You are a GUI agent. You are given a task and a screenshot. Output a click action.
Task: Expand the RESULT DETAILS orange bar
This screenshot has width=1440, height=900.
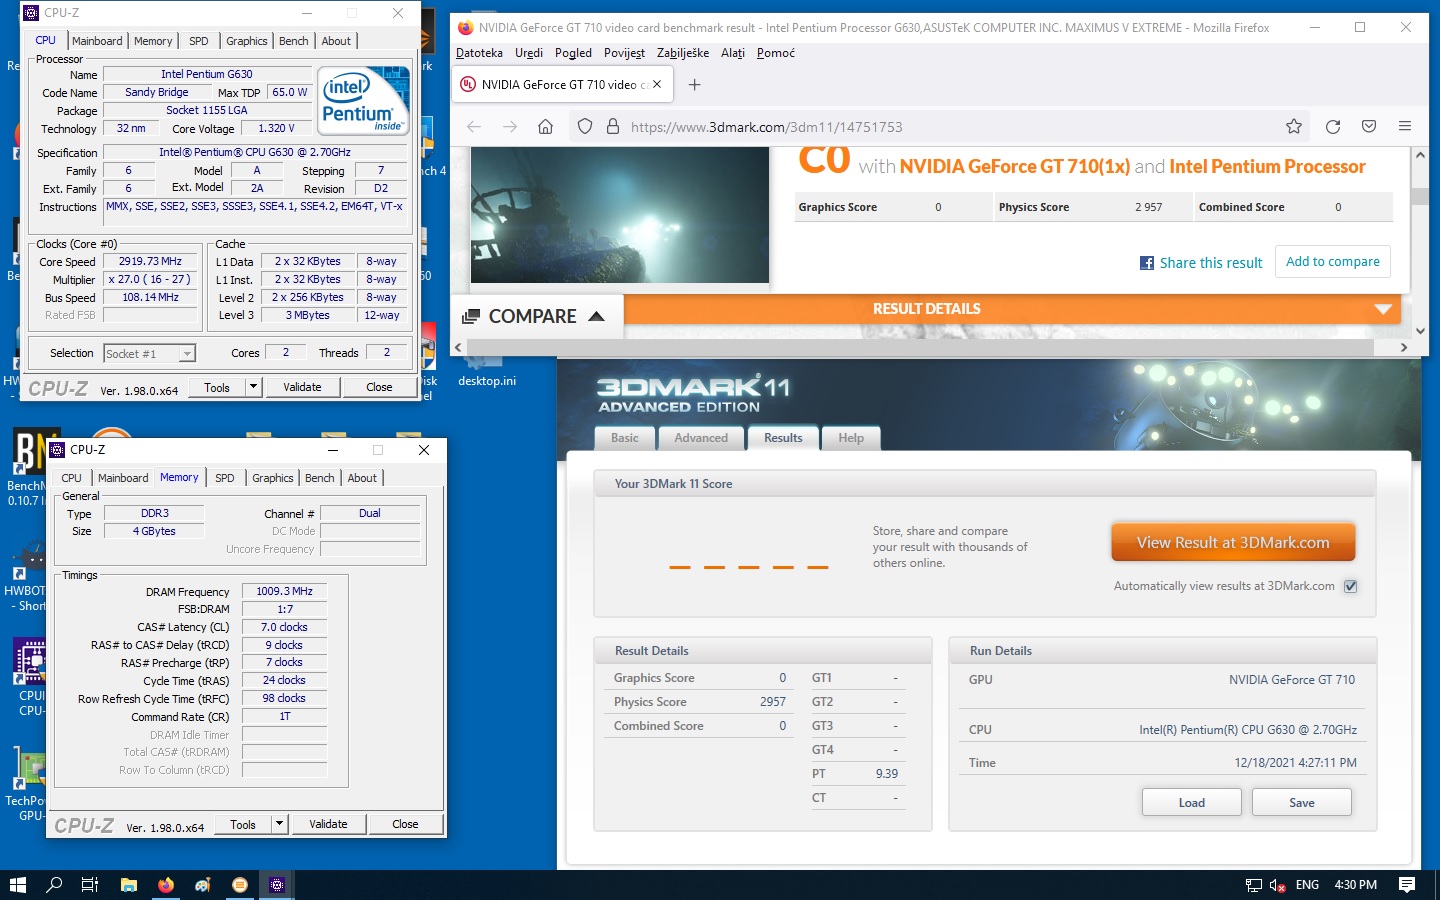1384,309
